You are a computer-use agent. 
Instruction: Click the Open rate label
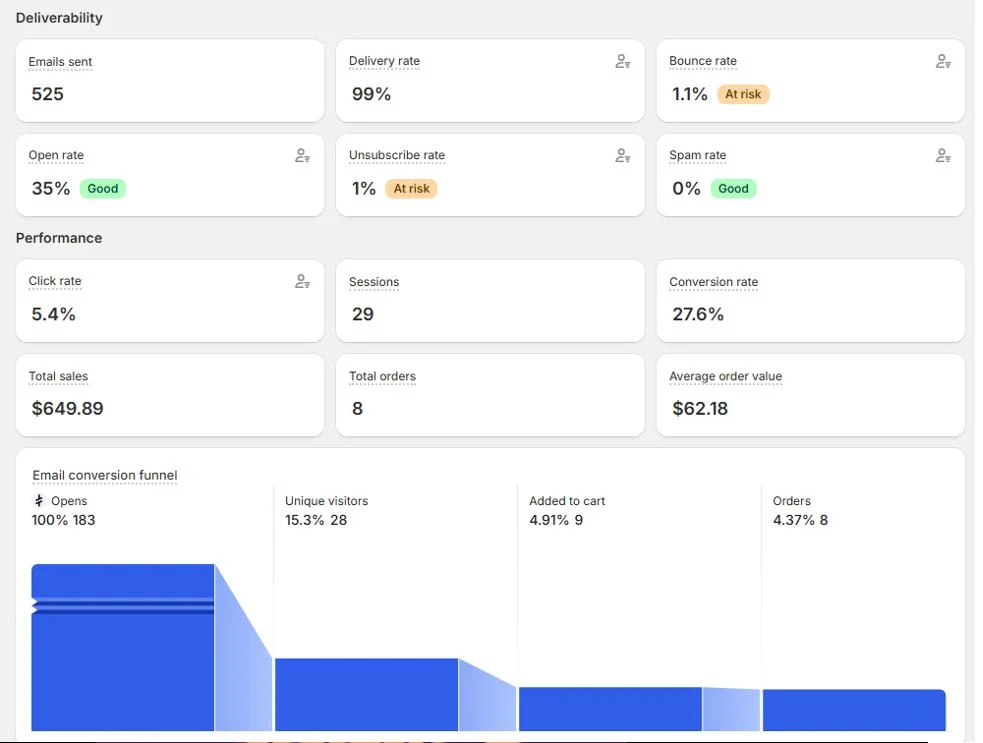click(56, 155)
